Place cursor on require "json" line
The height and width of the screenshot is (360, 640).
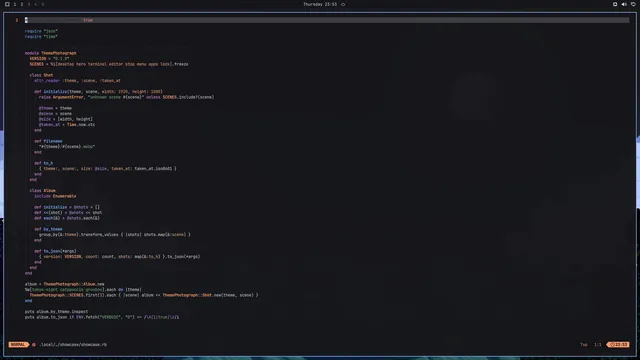point(41,31)
